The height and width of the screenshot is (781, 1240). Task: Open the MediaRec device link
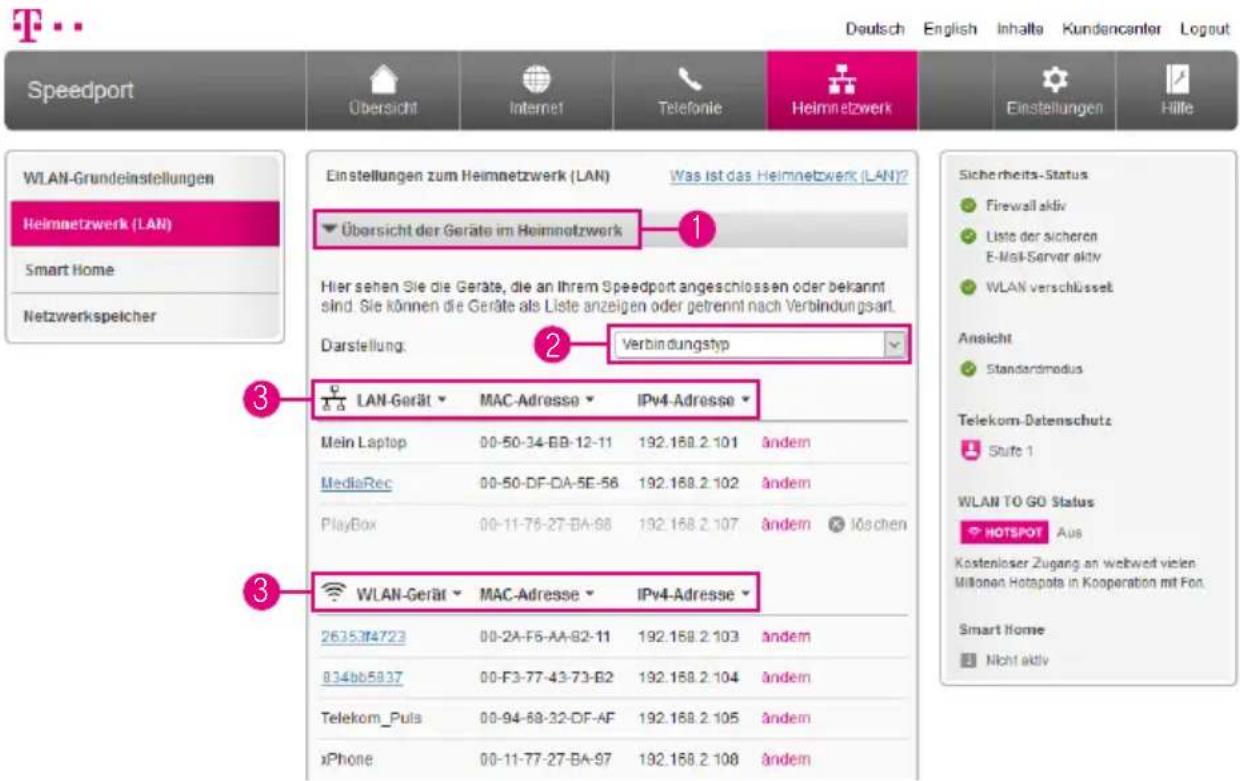coord(356,483)
